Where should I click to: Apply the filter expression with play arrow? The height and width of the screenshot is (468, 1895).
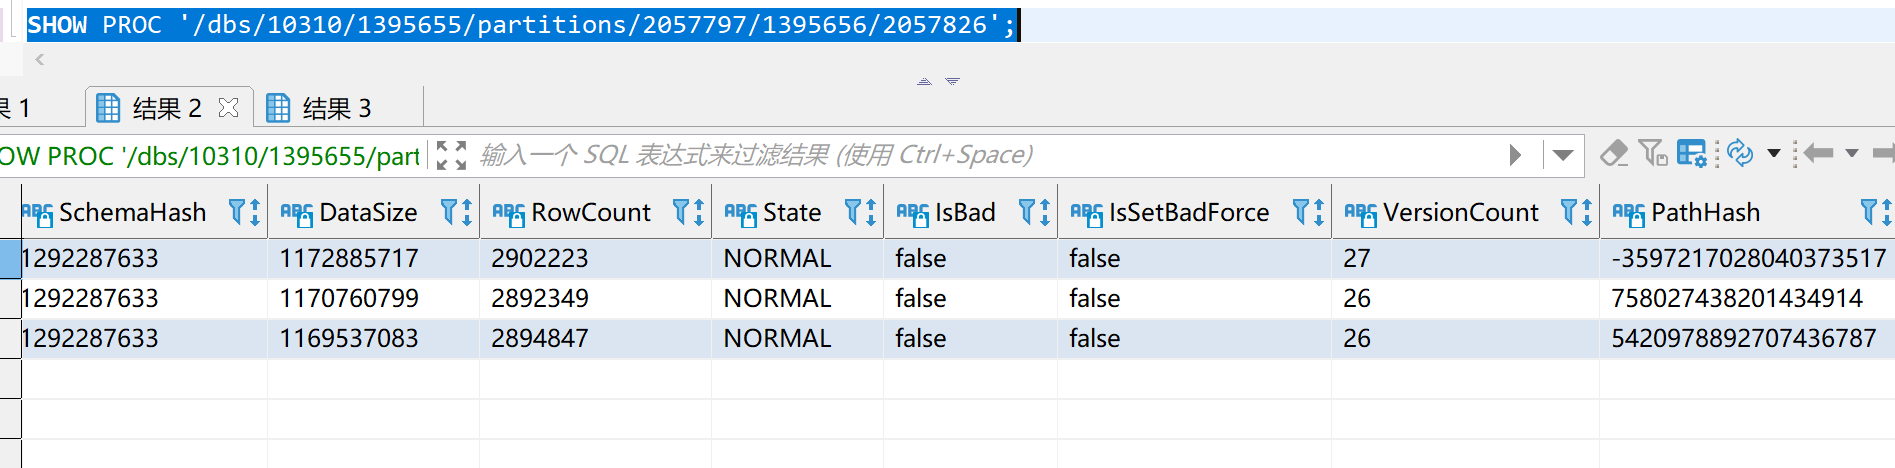(1515, 155)
